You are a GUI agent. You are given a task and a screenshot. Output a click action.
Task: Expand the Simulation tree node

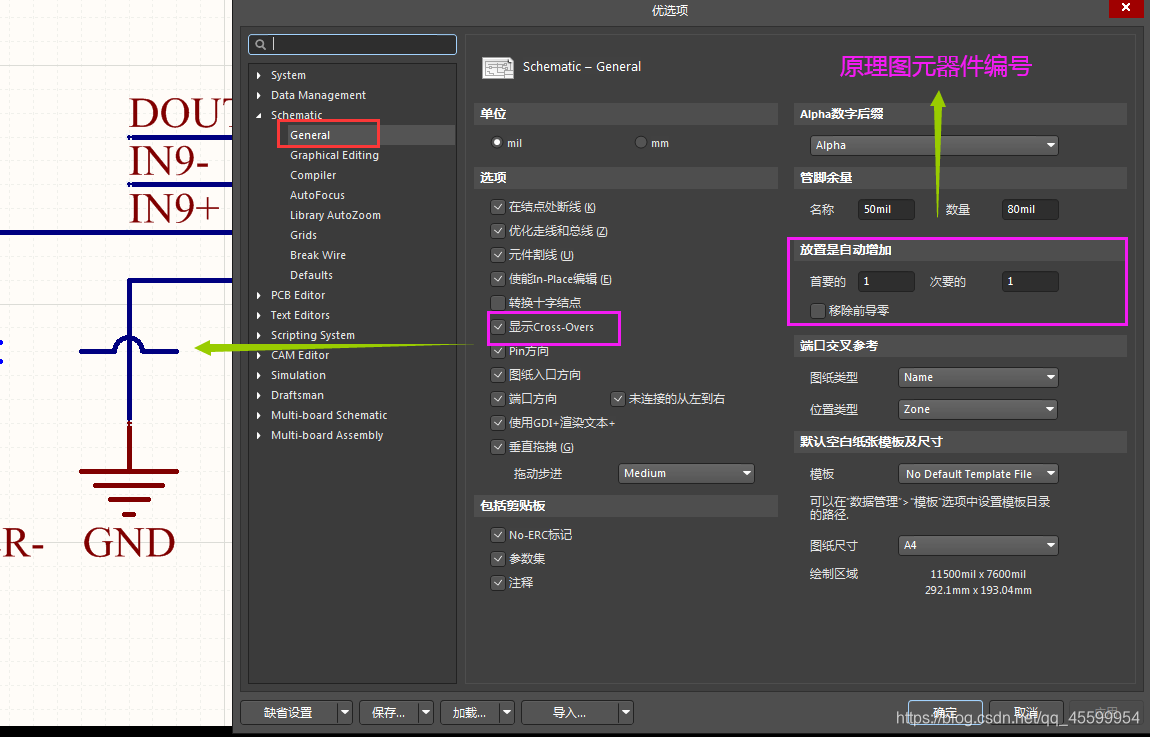tap(259, 375)
